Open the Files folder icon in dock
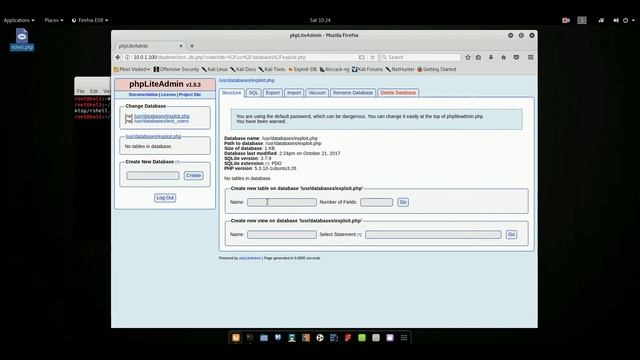This screenshot has width=640, height=360. 264,338
